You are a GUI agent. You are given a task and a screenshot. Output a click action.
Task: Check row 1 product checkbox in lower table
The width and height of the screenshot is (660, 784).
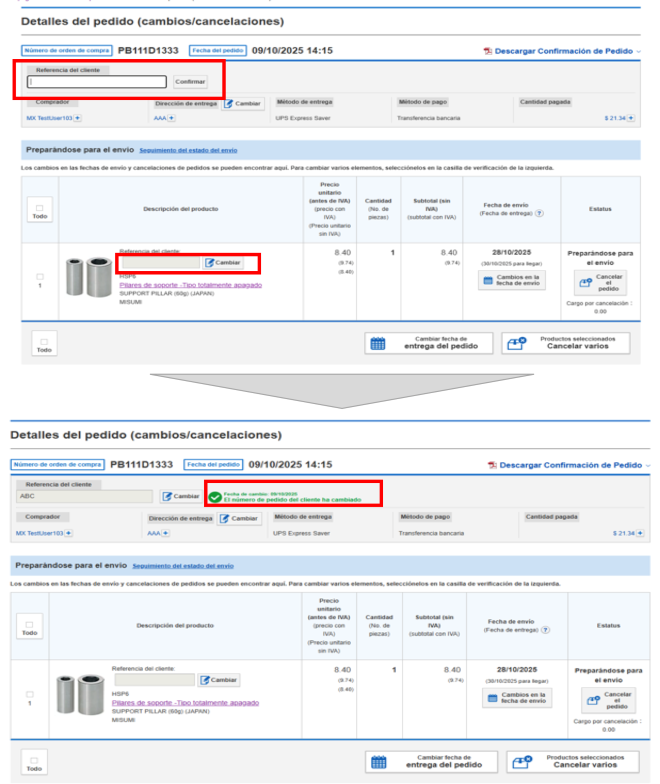[30, 693]
